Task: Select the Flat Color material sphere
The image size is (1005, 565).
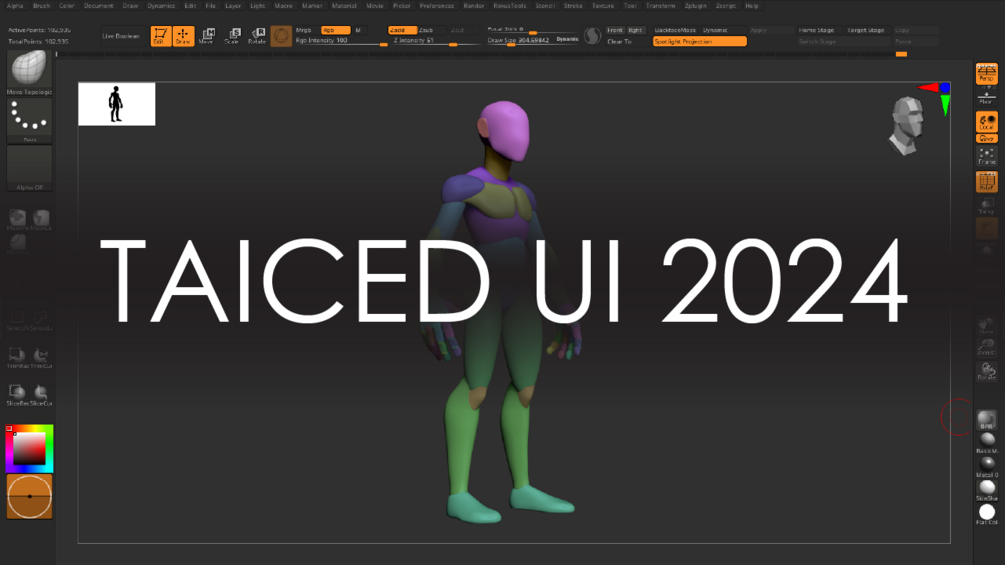Action: coord(987,514)
